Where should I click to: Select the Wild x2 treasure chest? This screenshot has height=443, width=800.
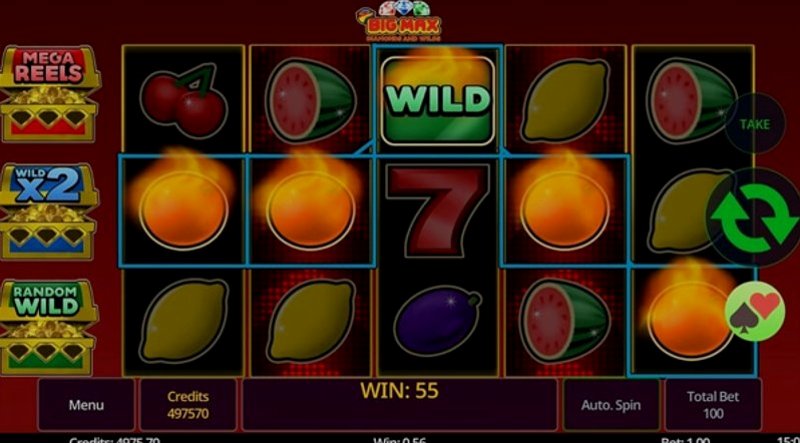pos(48,212)
